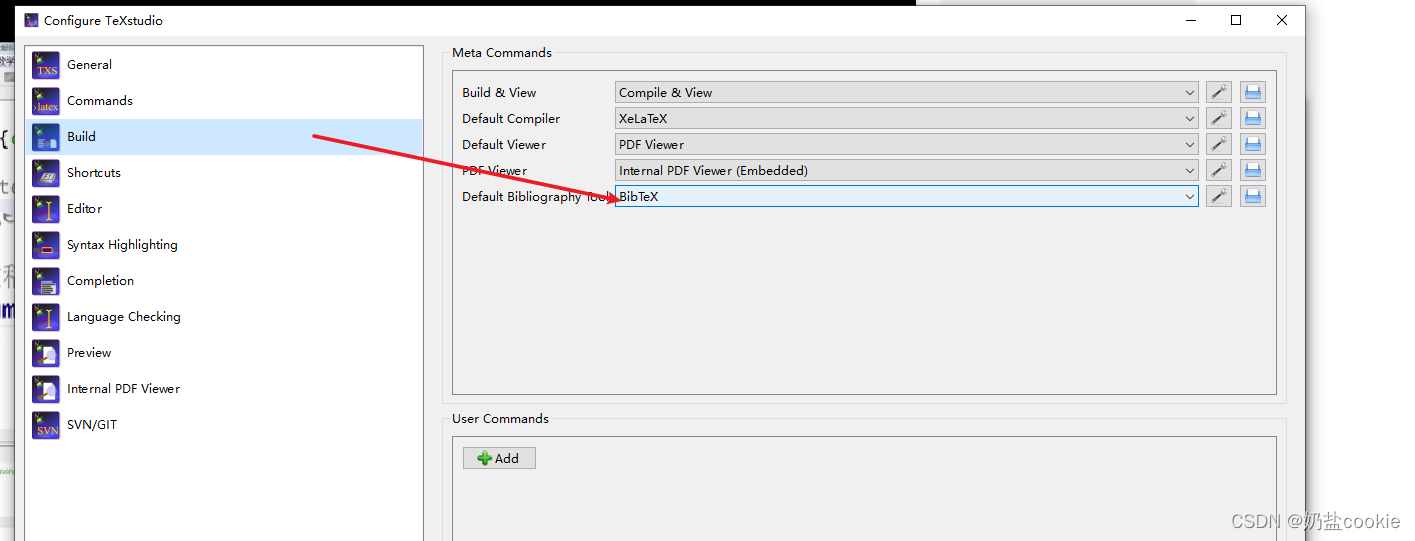
Task: Click the Commands latex icon
Action: [x=46, y=101]
